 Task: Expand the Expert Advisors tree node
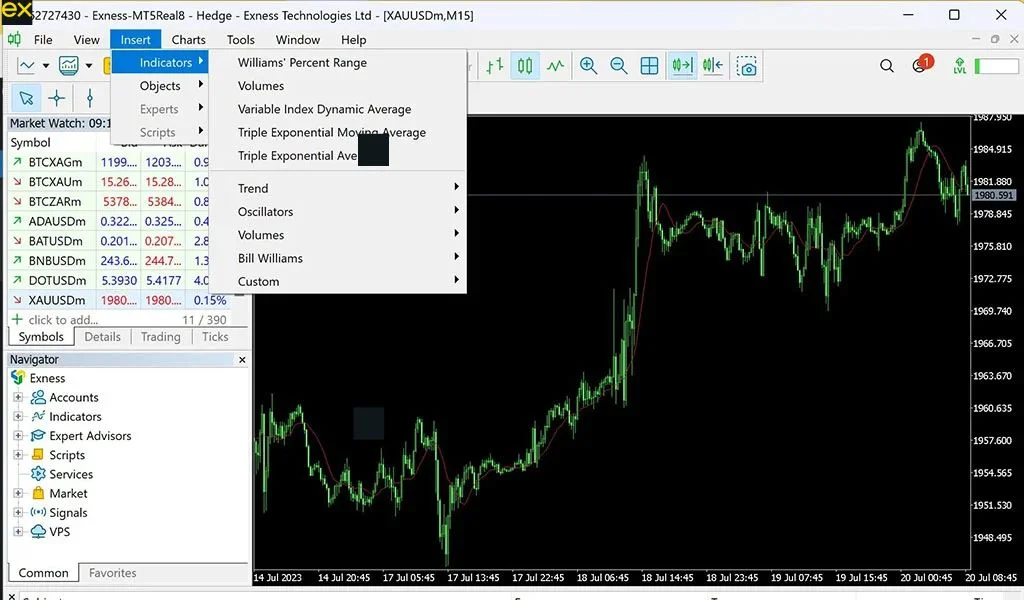coord(18,436)
